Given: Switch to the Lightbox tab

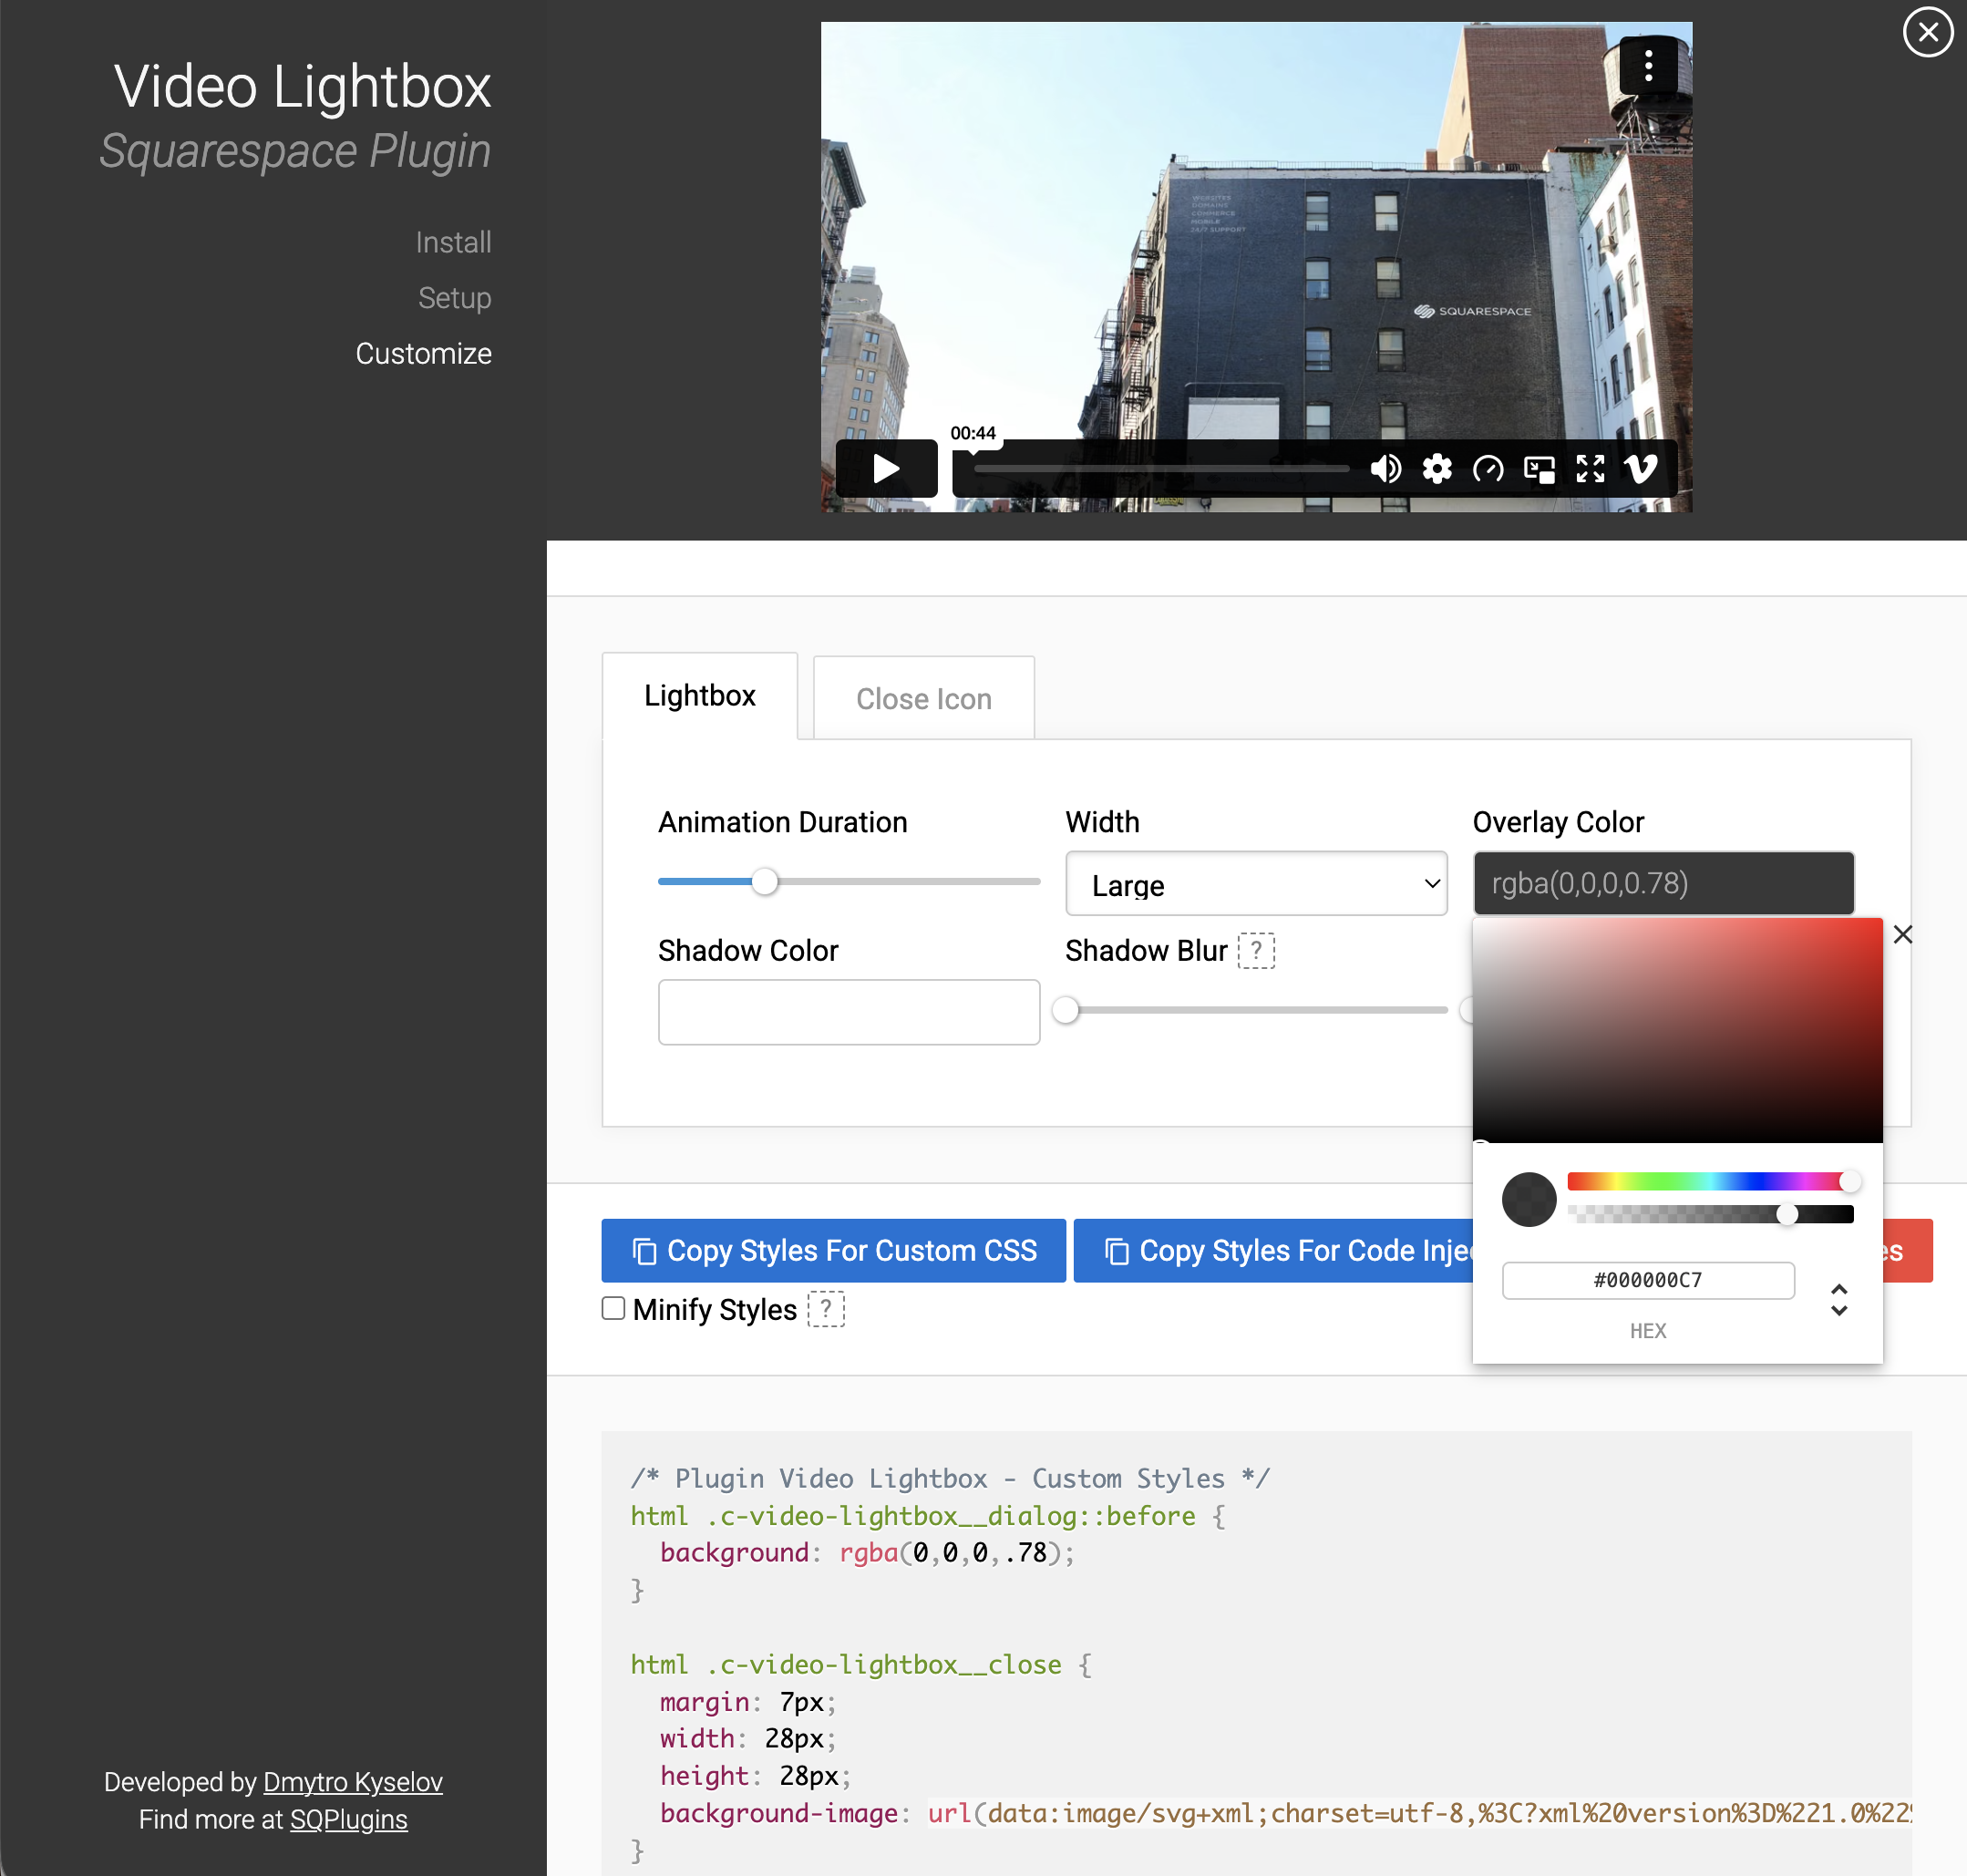Looking at the screenshot, I should click(699, 696).
